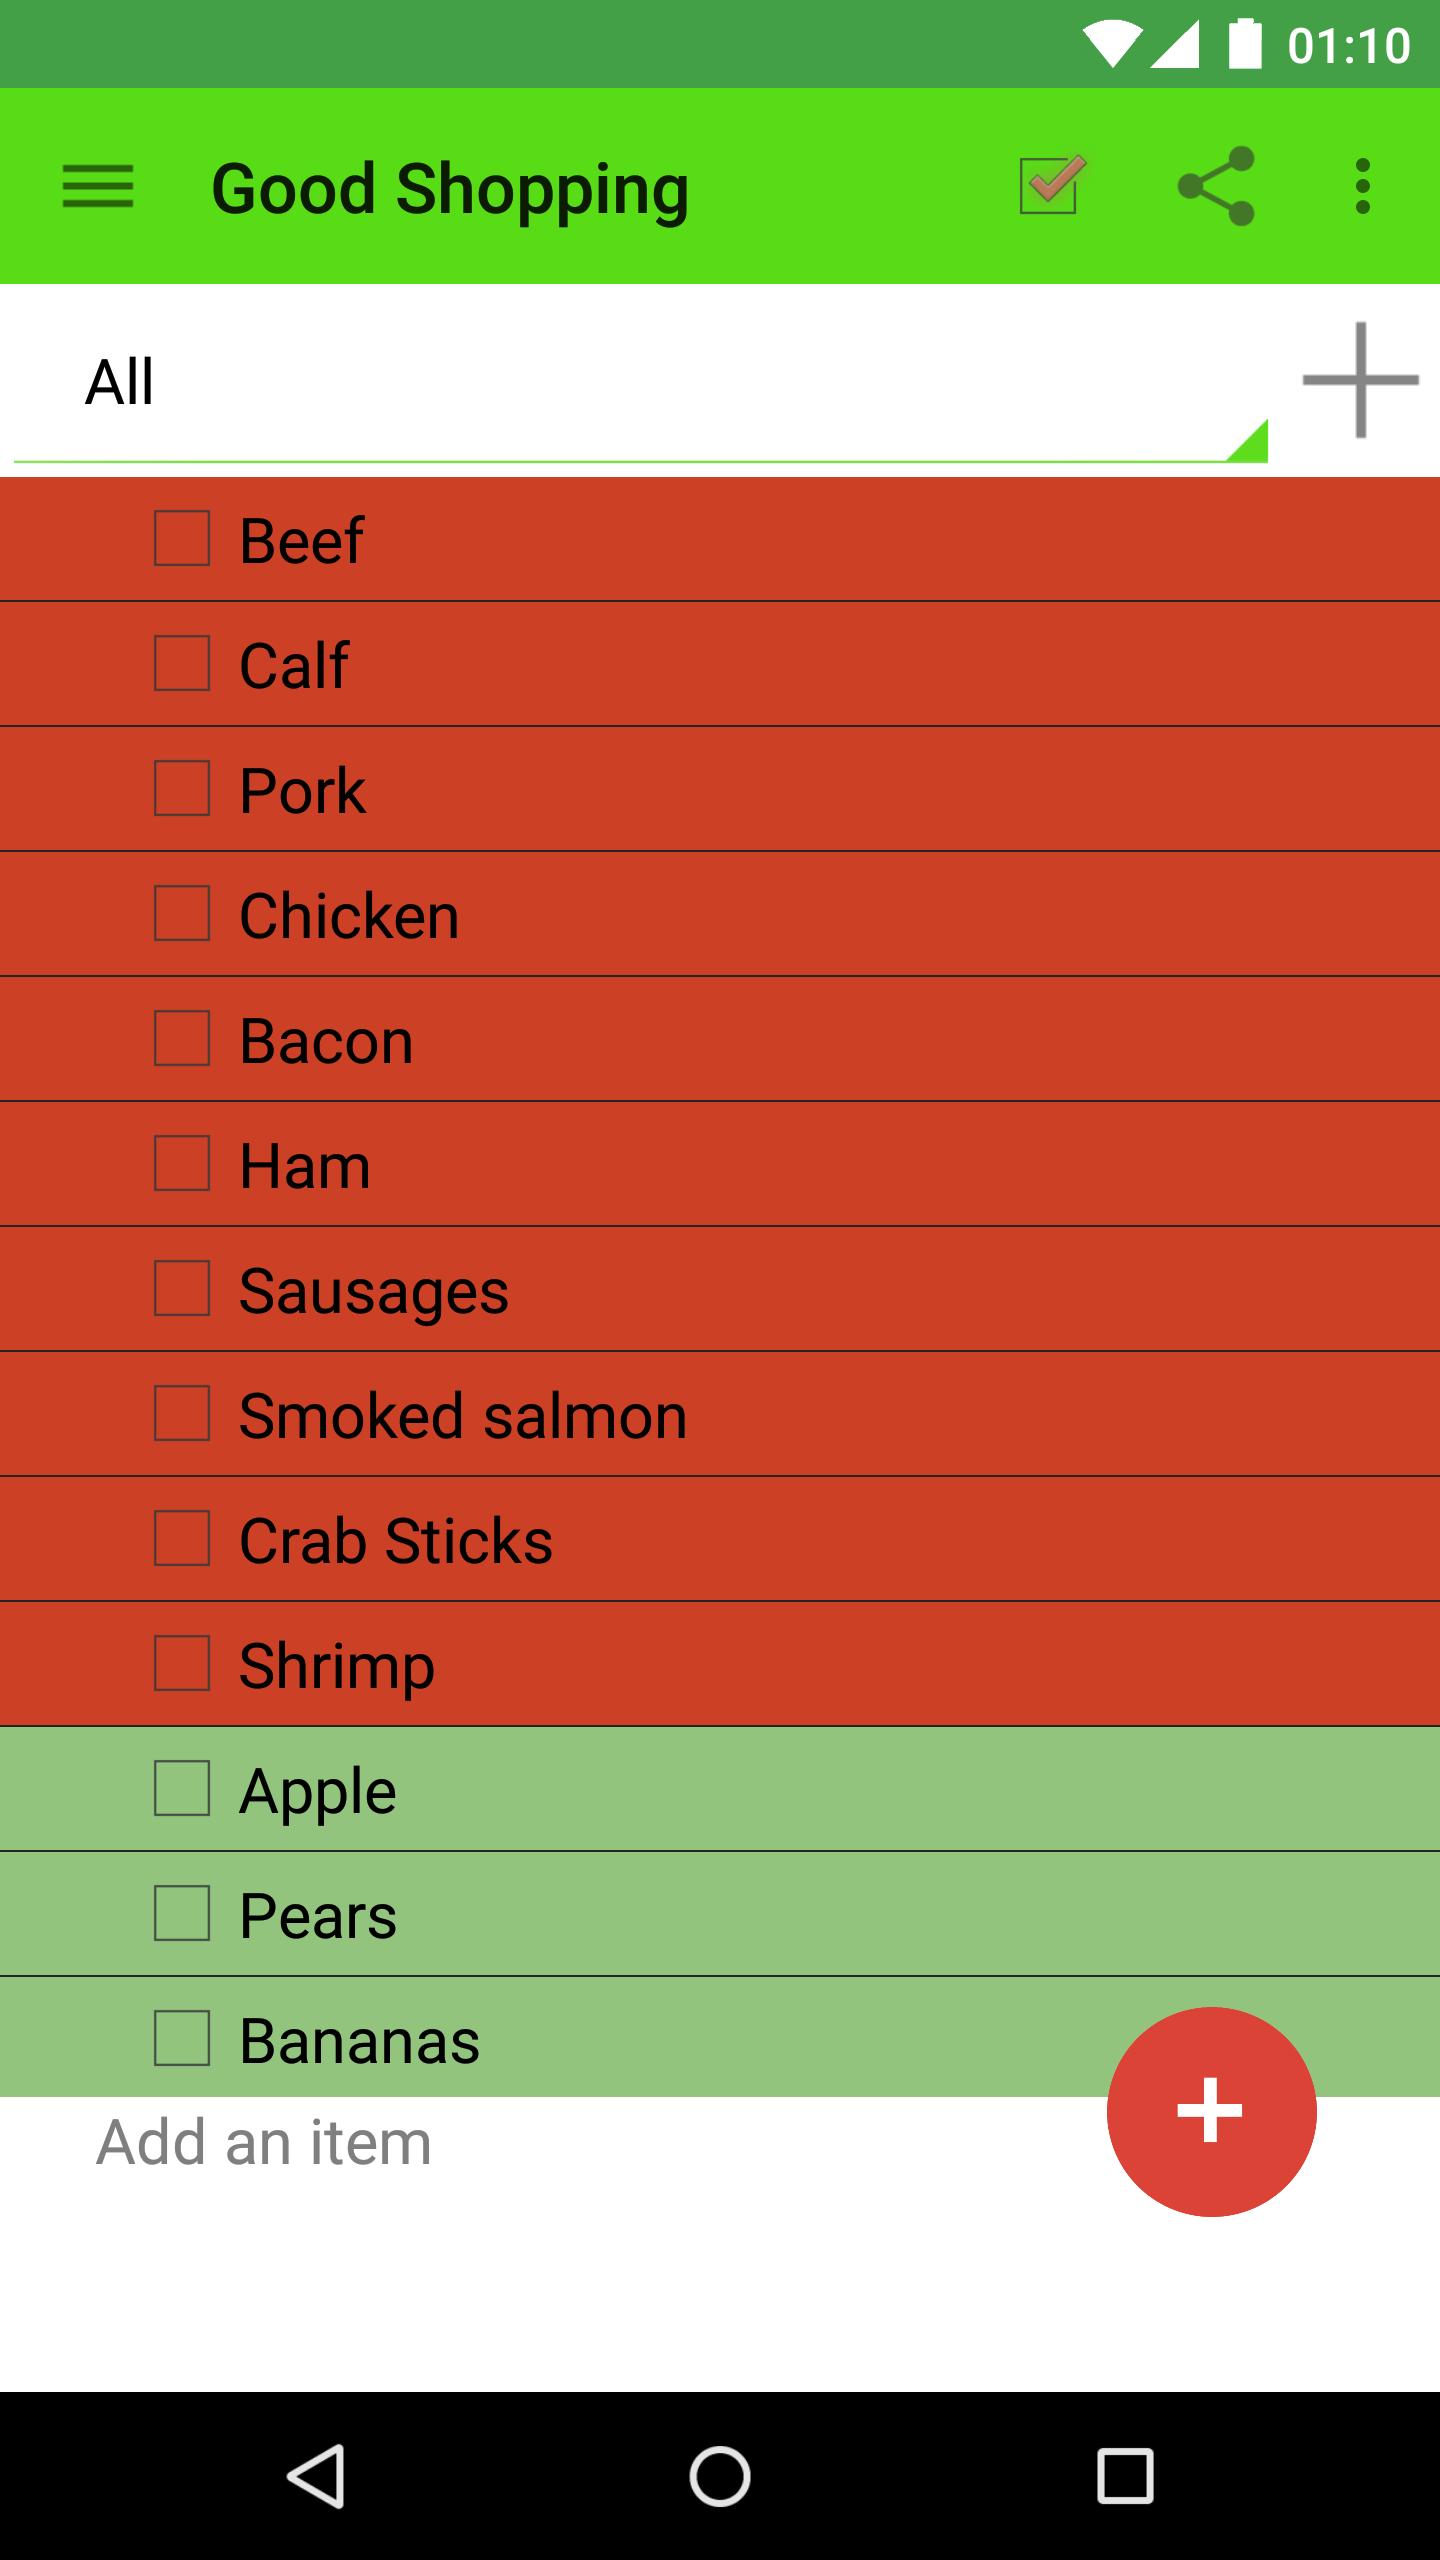The width and height of the screenshot is (1440, 2560).
Task: Tick the Chicken checkbox
Action: [x=182, y=913]
